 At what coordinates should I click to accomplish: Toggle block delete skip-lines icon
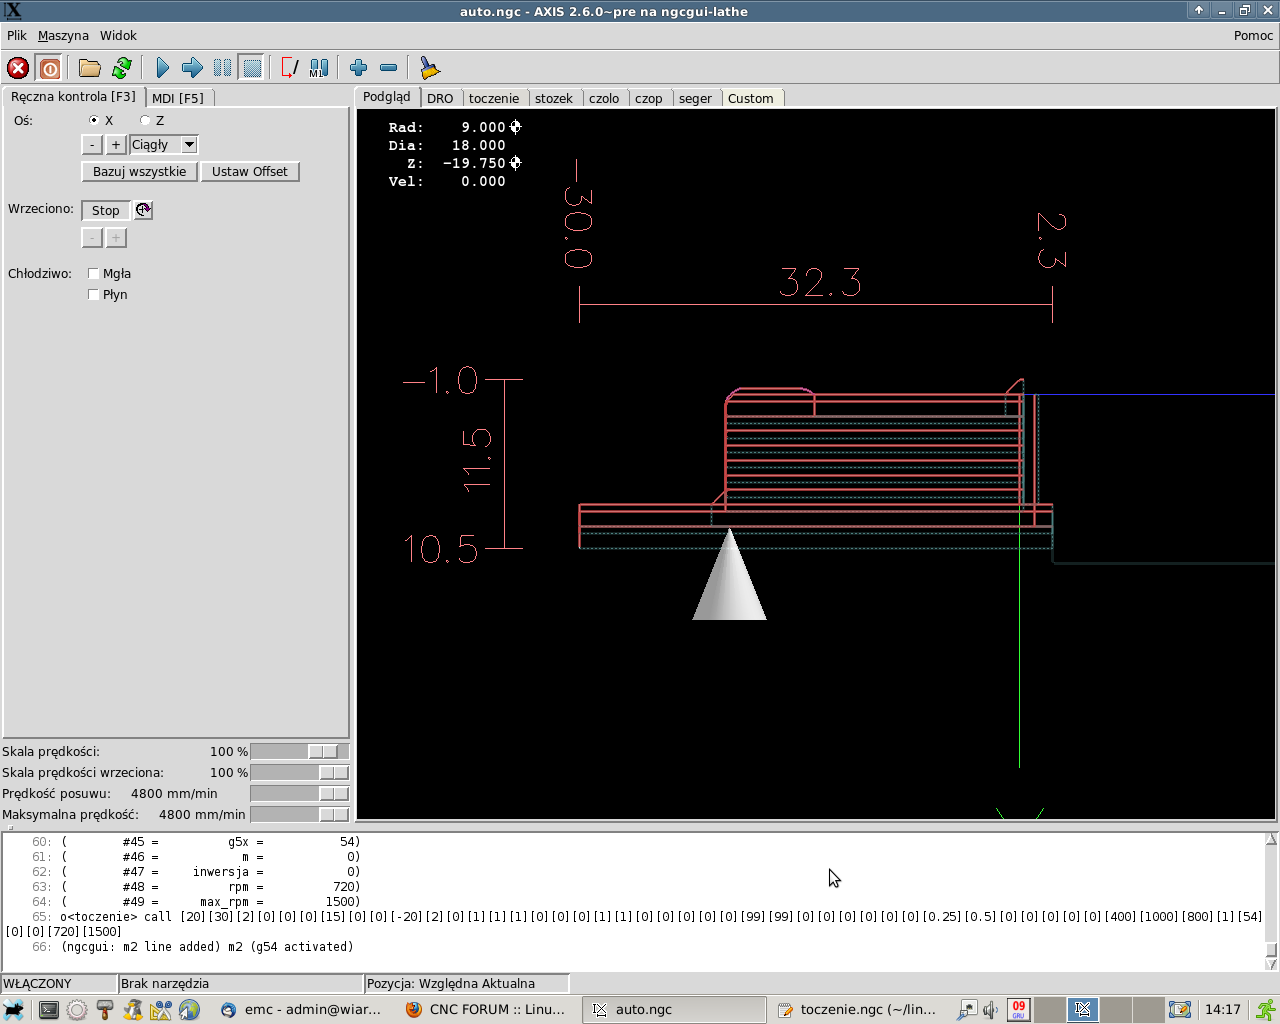289,68
